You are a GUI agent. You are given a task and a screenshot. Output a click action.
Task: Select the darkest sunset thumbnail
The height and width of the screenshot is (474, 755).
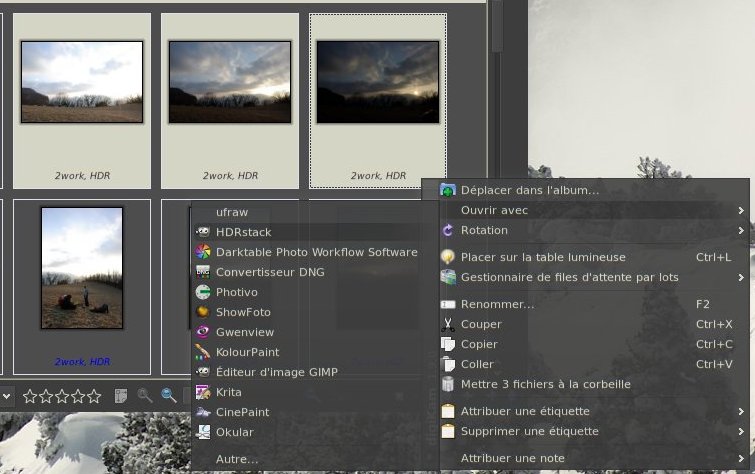[x=378, y=82]
